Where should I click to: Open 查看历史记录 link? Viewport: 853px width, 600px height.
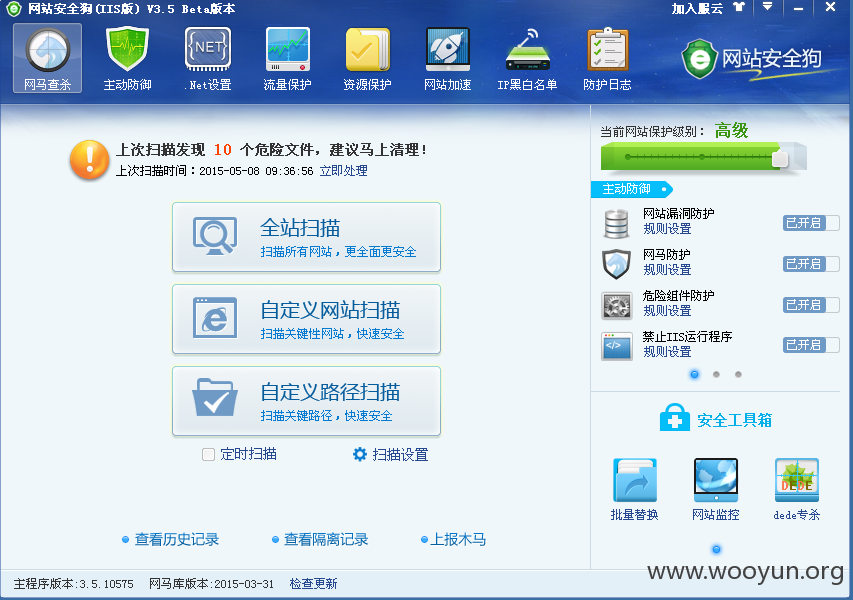(177, 539)
